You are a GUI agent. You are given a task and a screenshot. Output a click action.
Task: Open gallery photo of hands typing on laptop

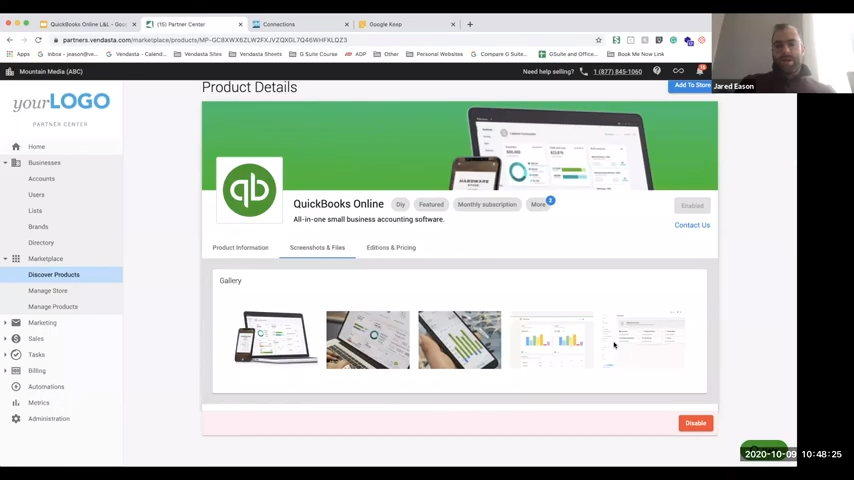point(368,340)
